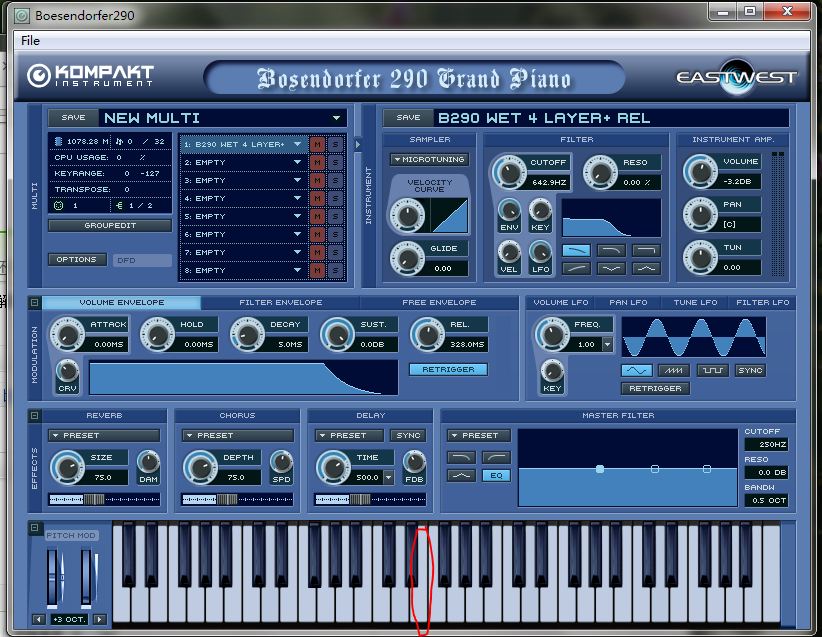822x637 pixels.
Task: Click the instrument Volume knob
Action: click(x=700, y=171)
